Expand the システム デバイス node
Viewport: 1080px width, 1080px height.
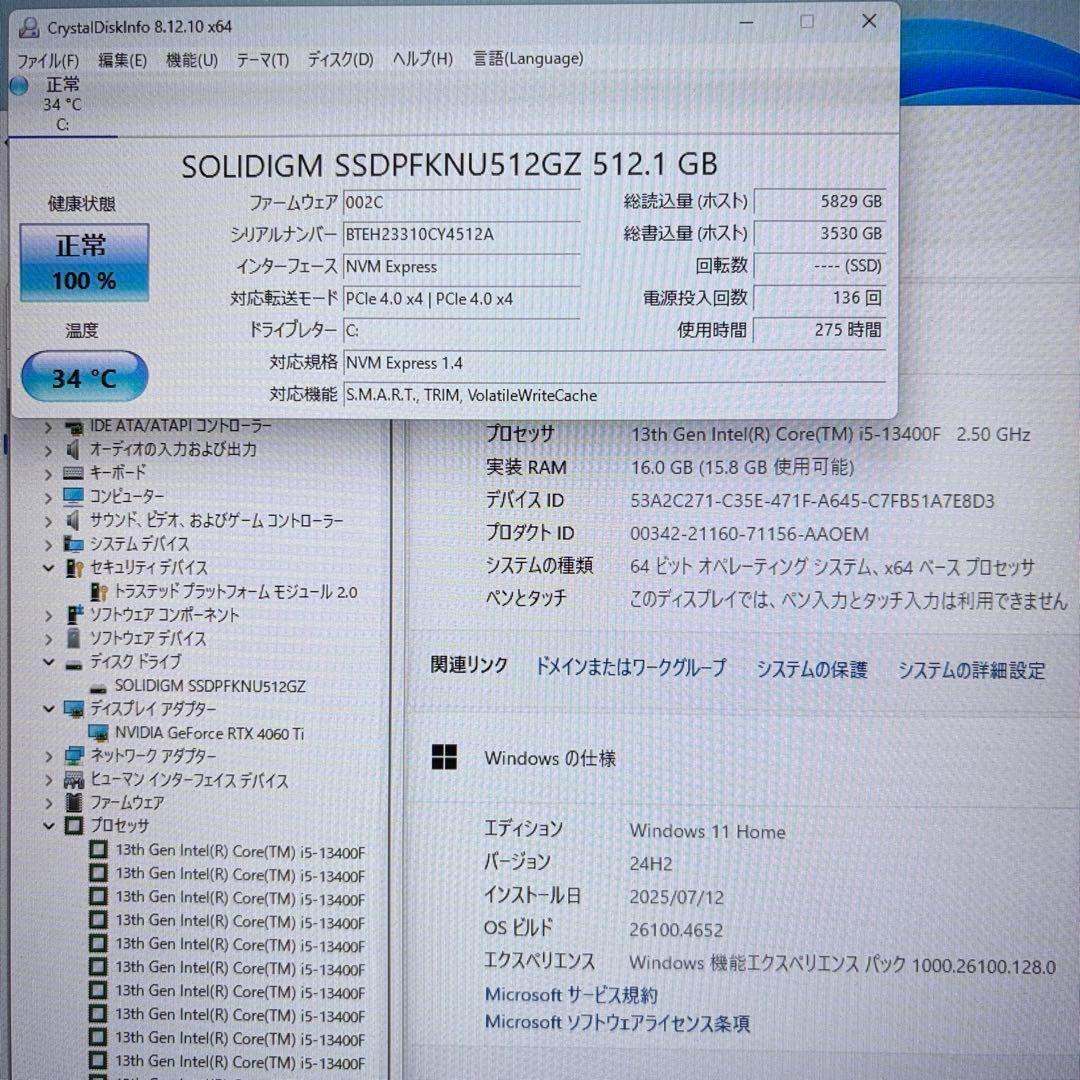tap(48, 545)
